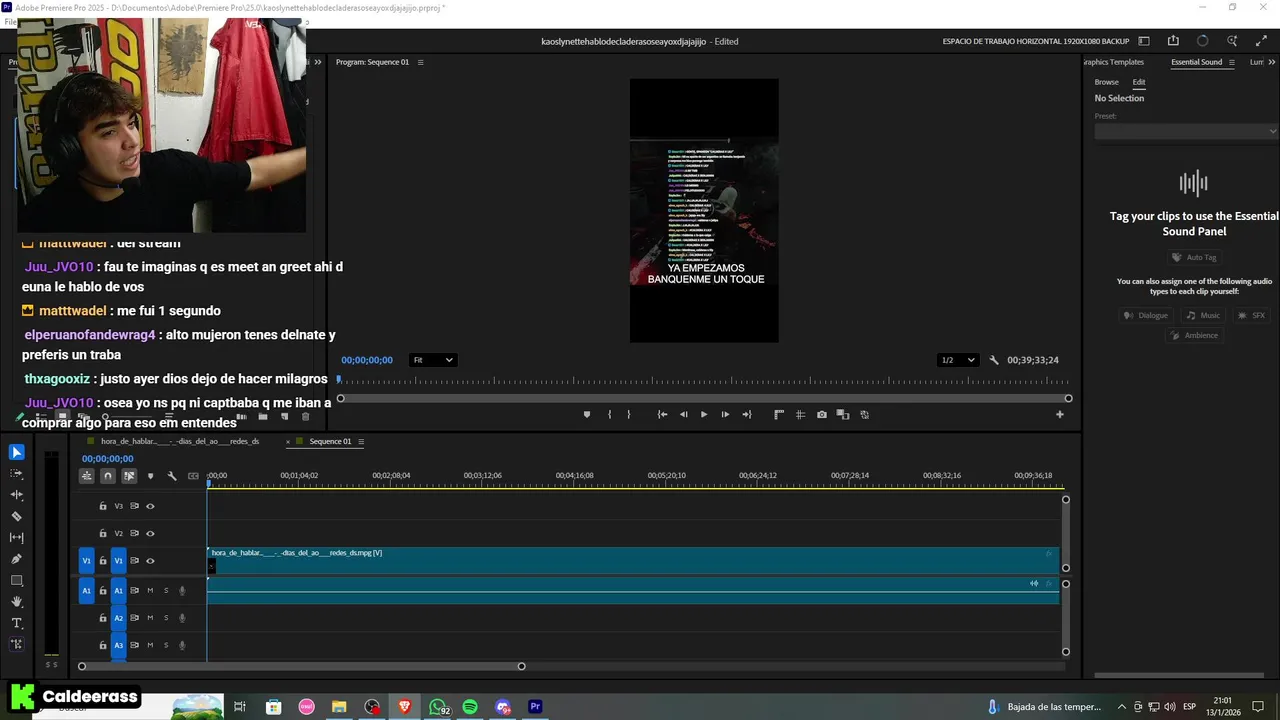The image size is (1280, 720).
Task: Open timeline display settings wrench
Action: point(172,476)
